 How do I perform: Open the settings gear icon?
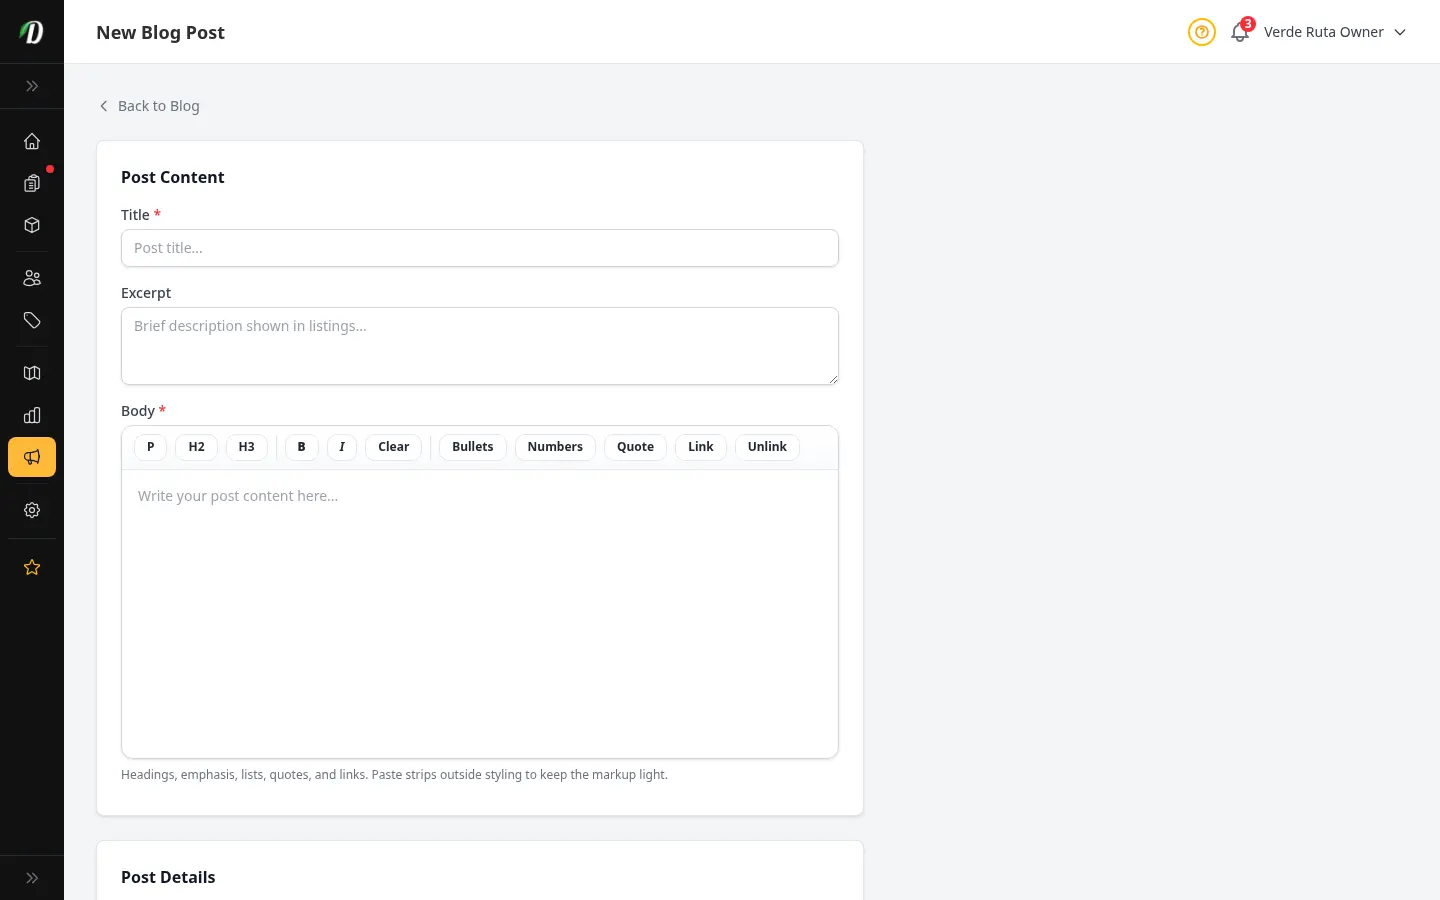coord(32,510)
